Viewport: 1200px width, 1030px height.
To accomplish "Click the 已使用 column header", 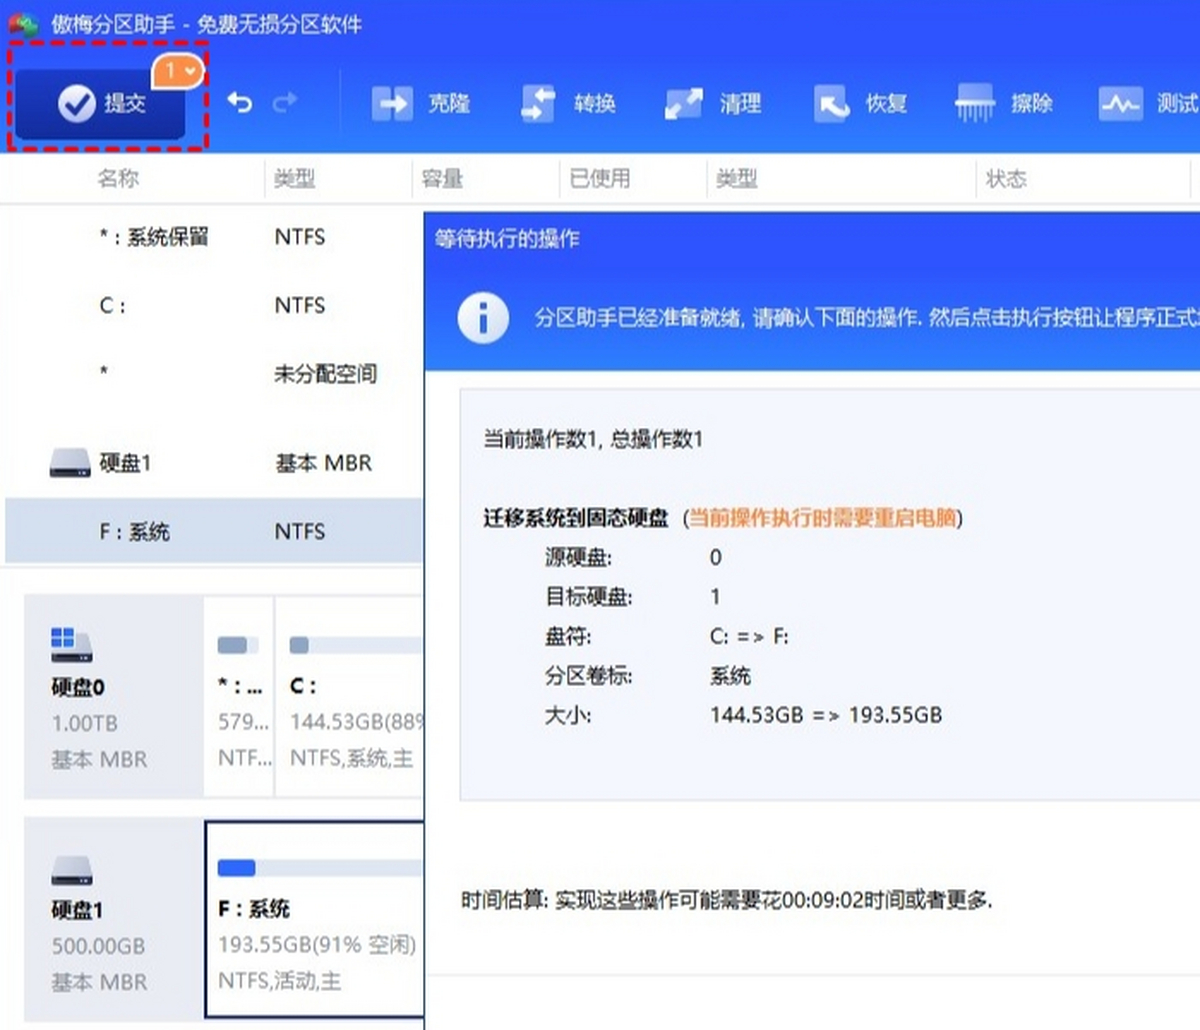I will coord(600,178).
